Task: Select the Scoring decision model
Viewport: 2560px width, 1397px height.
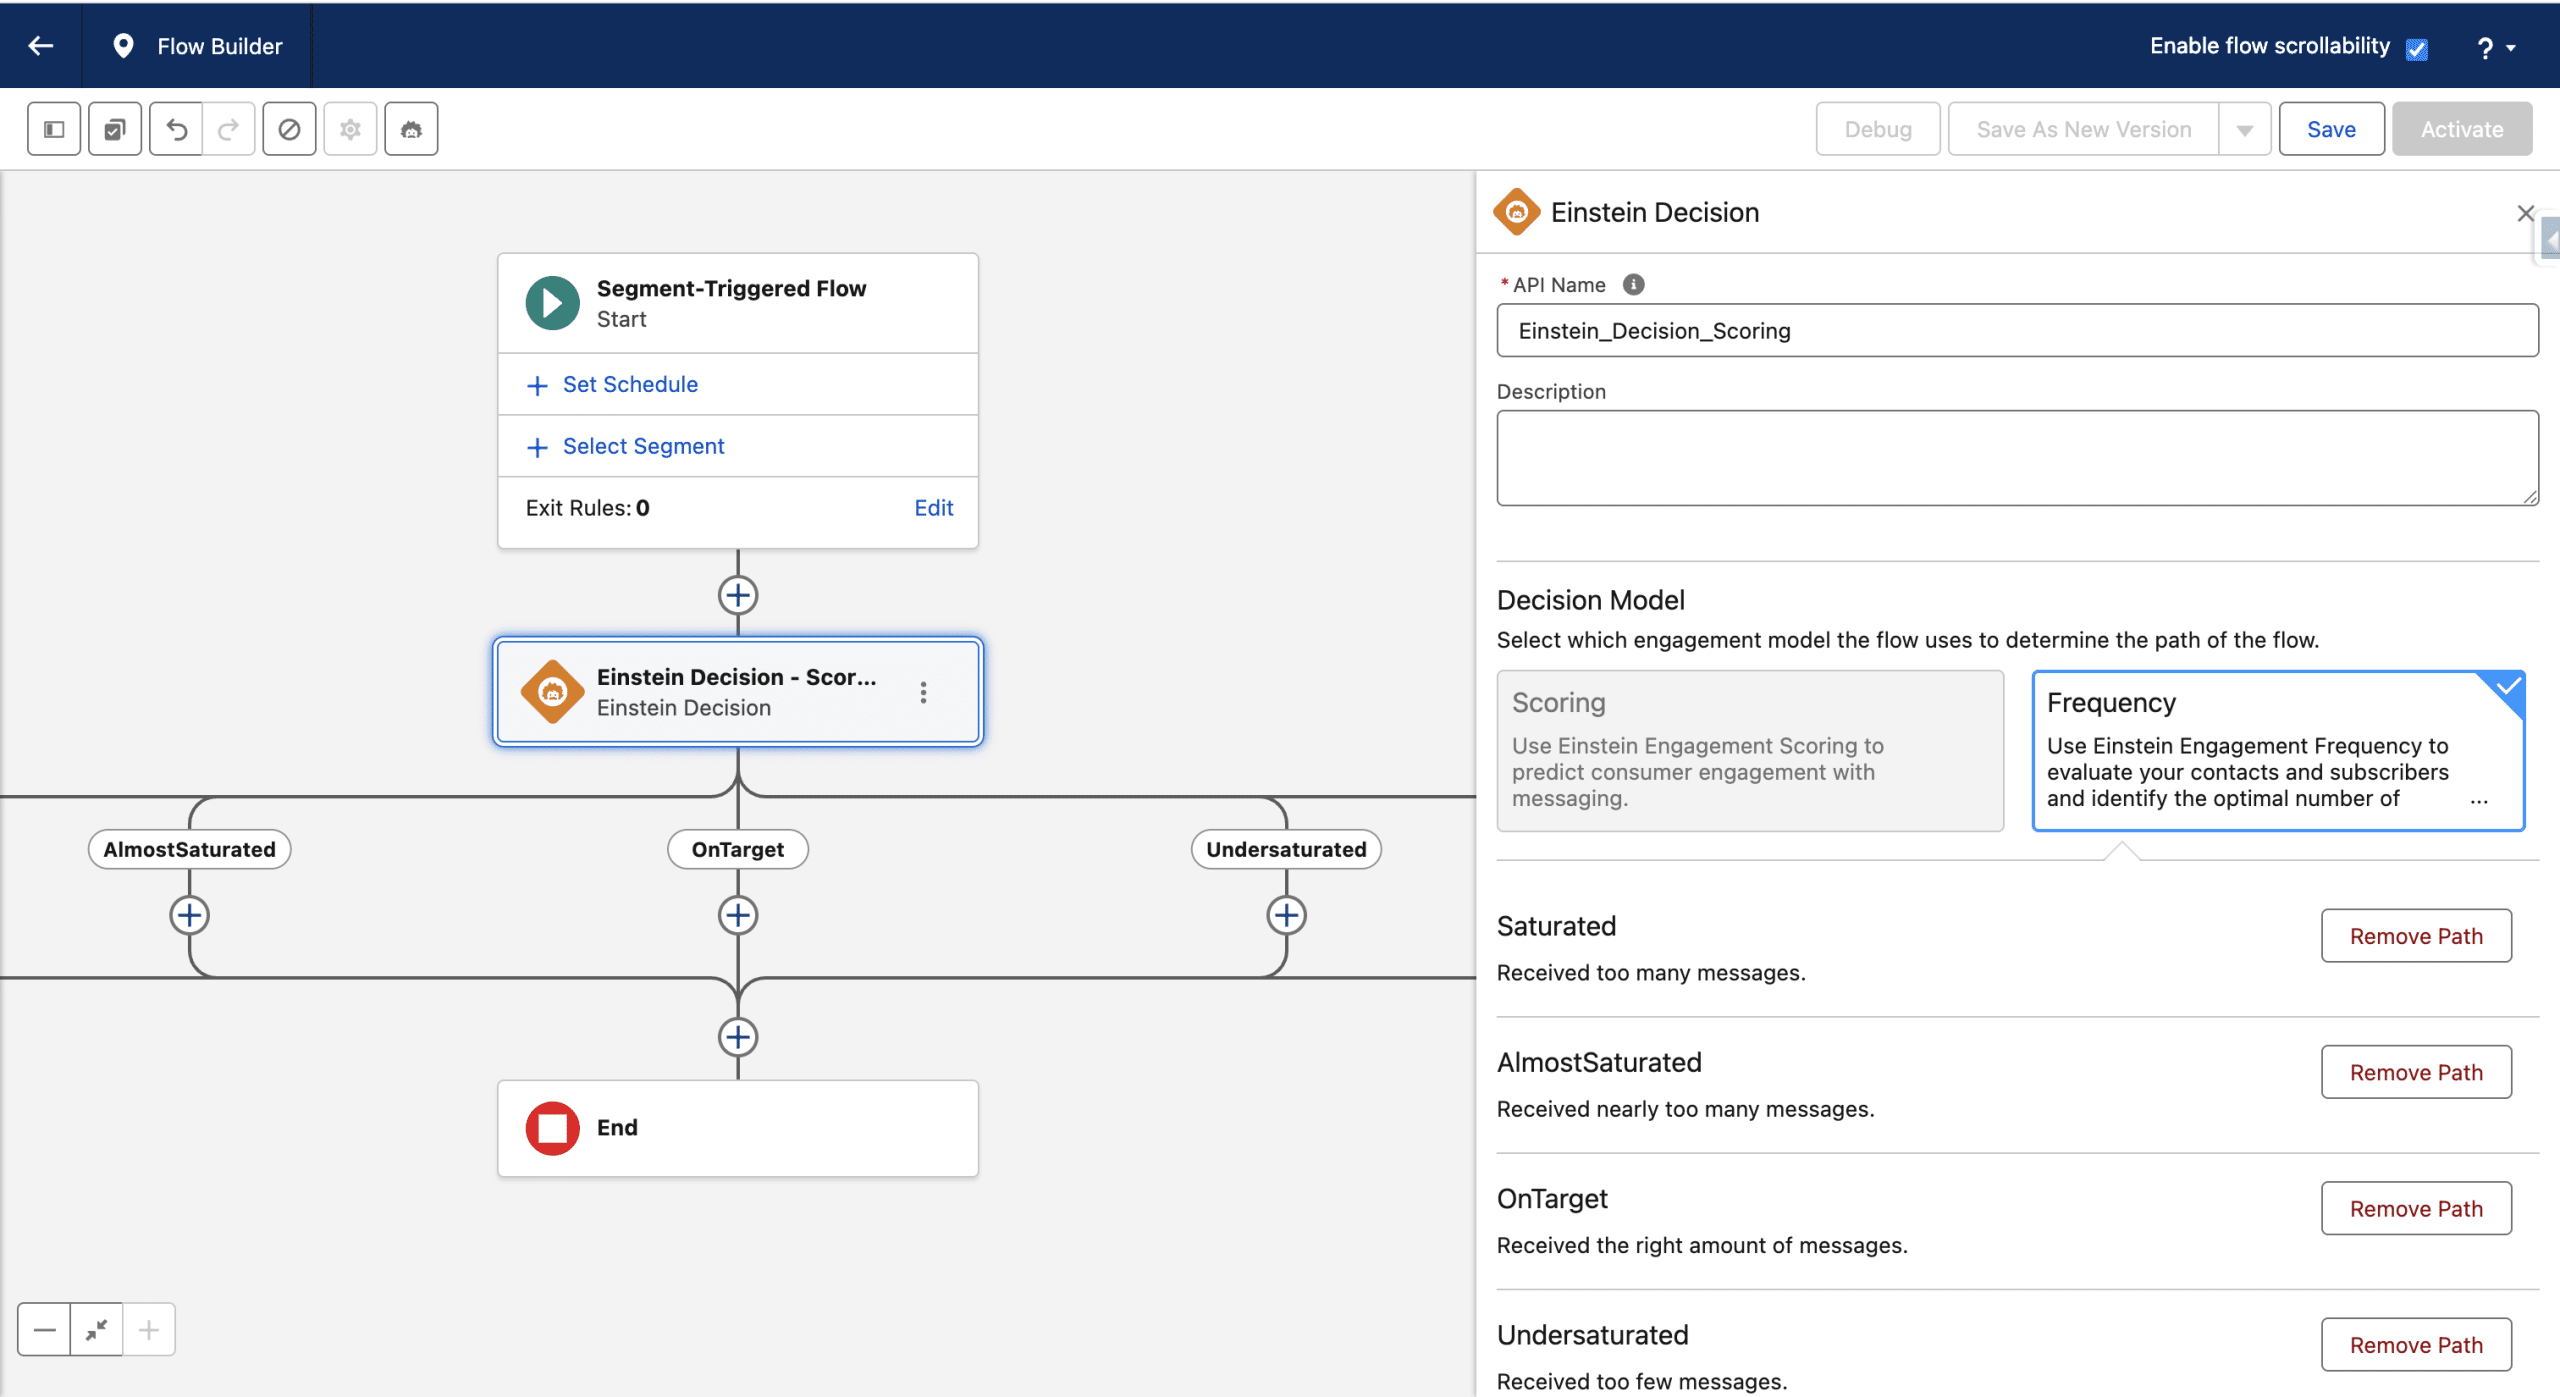Action: tap(1750, 750)
